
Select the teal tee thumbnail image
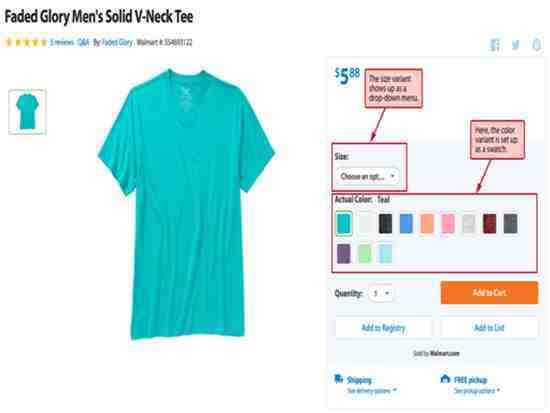click(x=27, y=112)
